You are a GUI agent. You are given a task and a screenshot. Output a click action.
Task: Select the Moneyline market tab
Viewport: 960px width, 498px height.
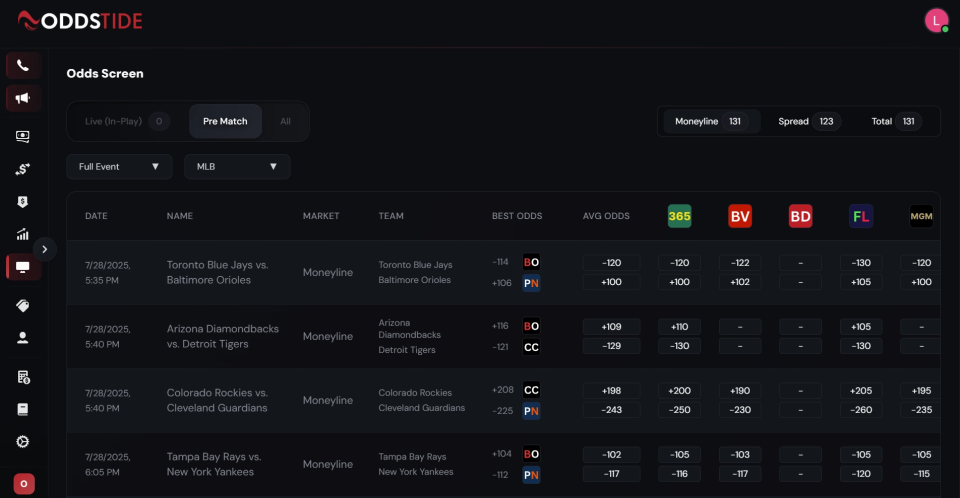point(711,121)
